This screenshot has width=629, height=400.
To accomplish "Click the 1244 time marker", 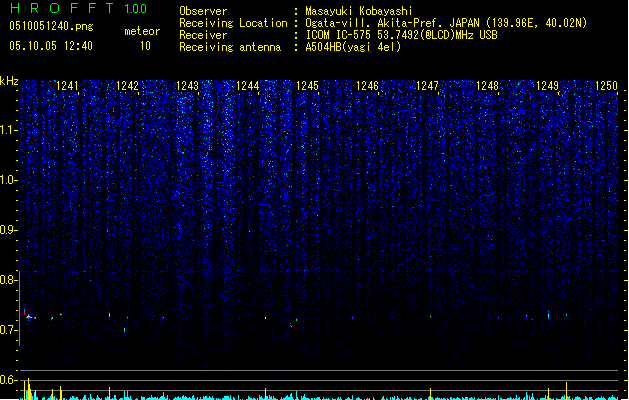I will [x=248, y=86].
